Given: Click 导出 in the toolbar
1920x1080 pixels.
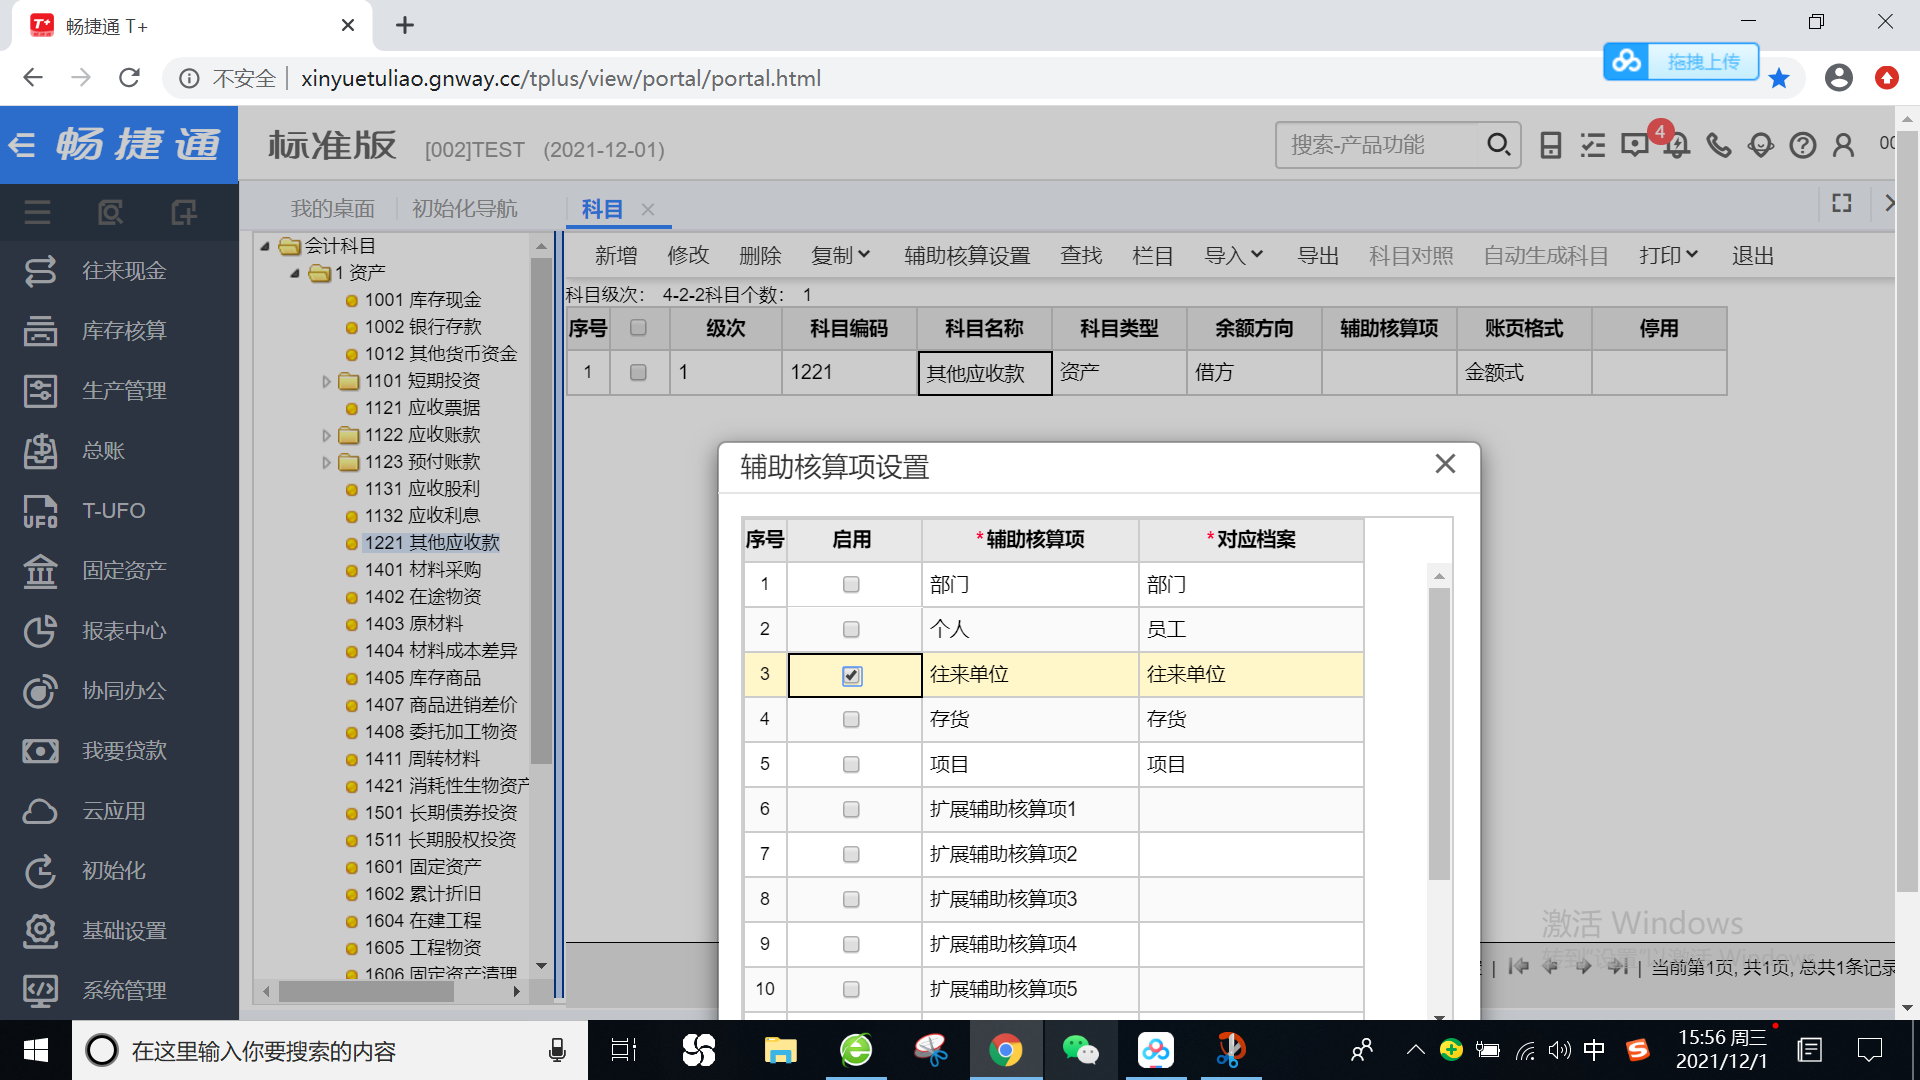Looking at the screenshot, I should 1318,256.
